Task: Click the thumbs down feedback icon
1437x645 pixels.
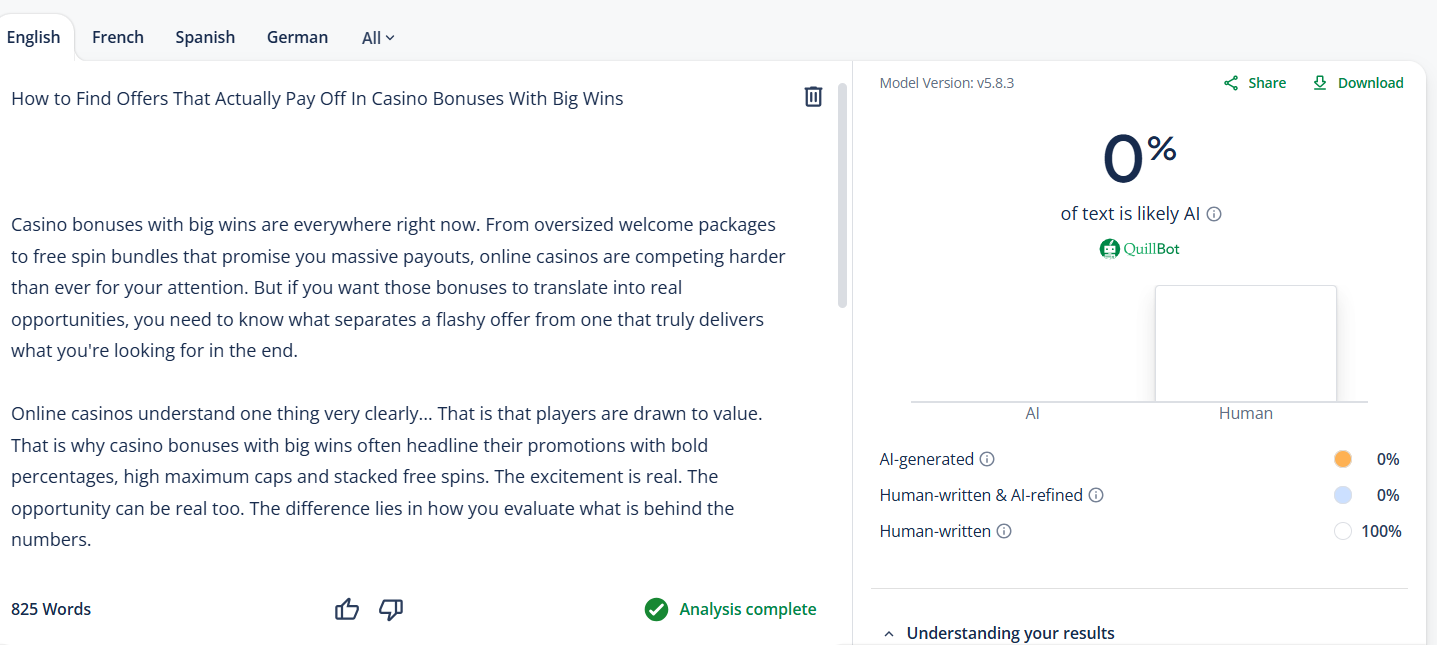Action: click(391, 609)
